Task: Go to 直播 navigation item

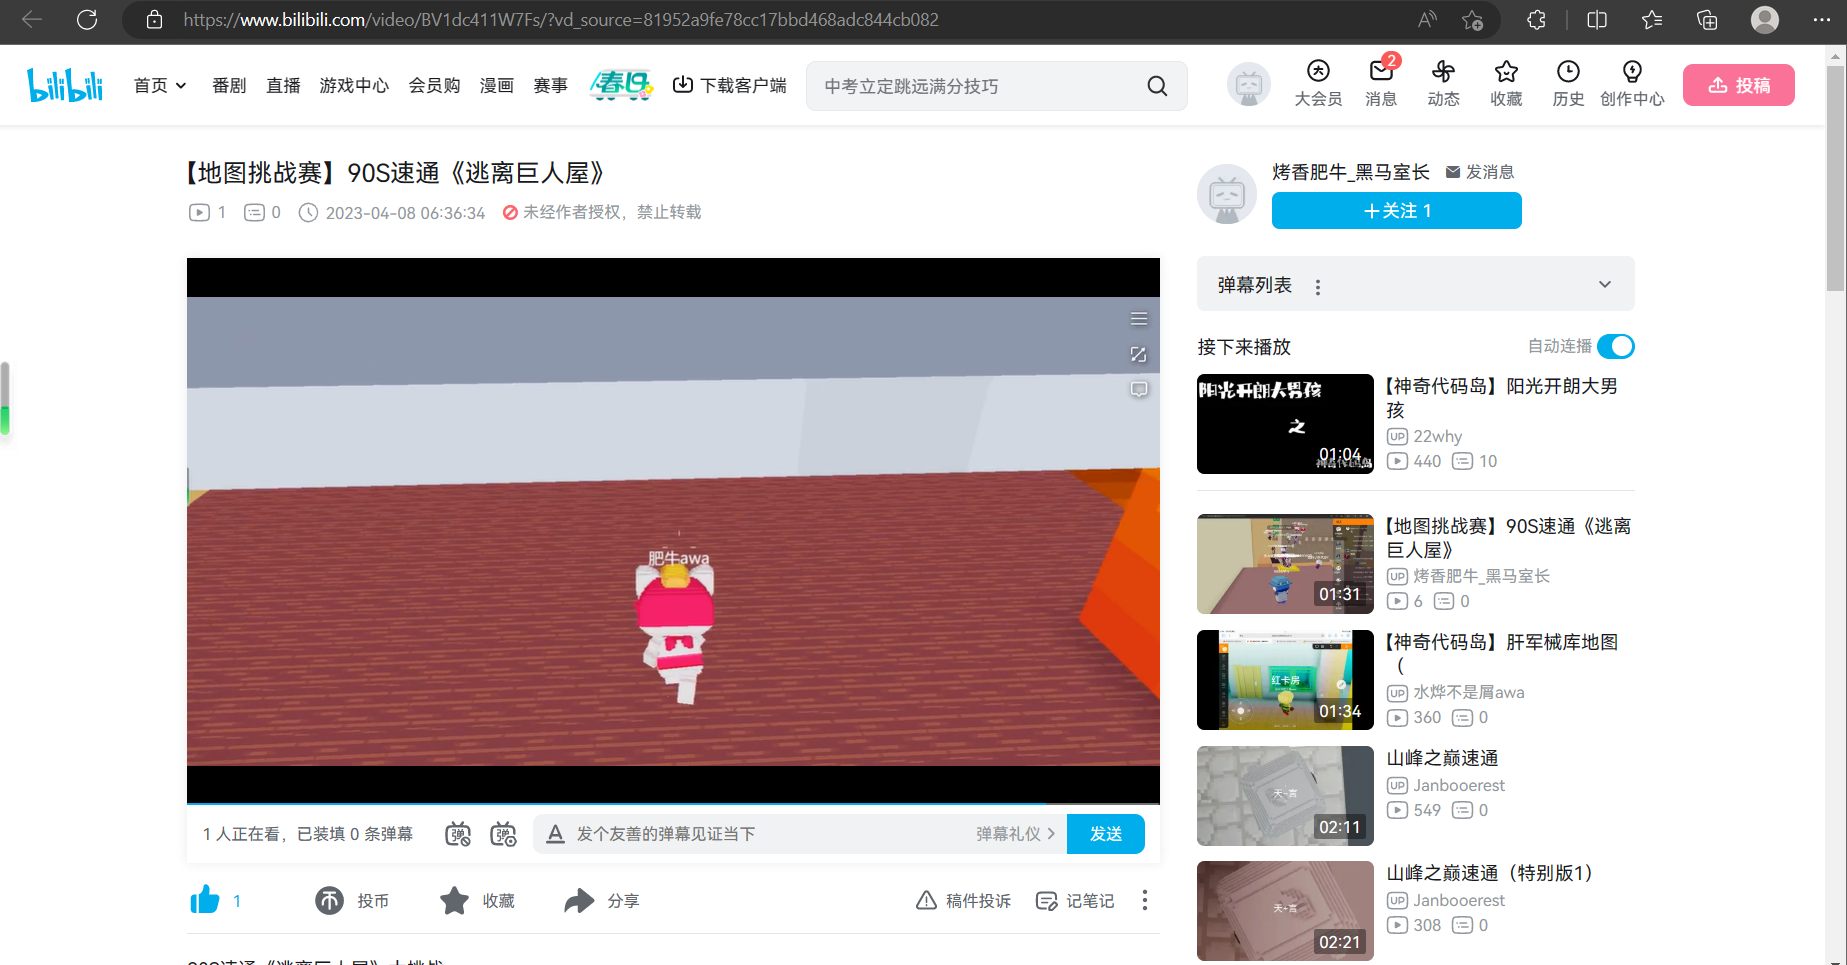Action: [283, 86]
